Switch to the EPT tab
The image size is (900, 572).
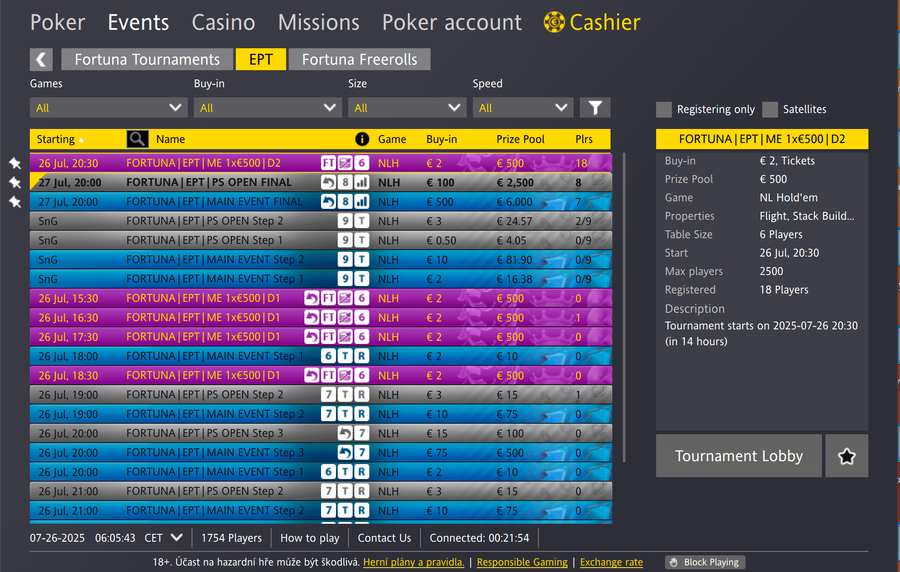click(261, 59)
